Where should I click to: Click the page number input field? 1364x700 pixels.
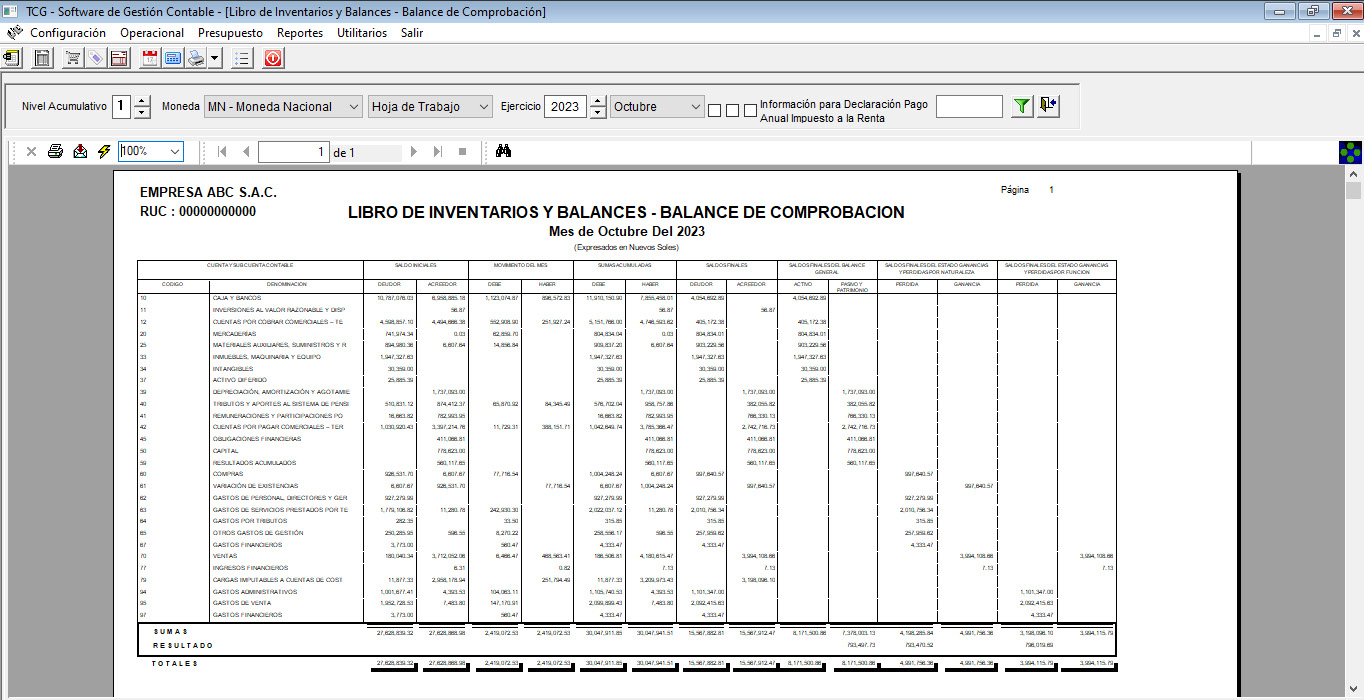click(294, 152)
